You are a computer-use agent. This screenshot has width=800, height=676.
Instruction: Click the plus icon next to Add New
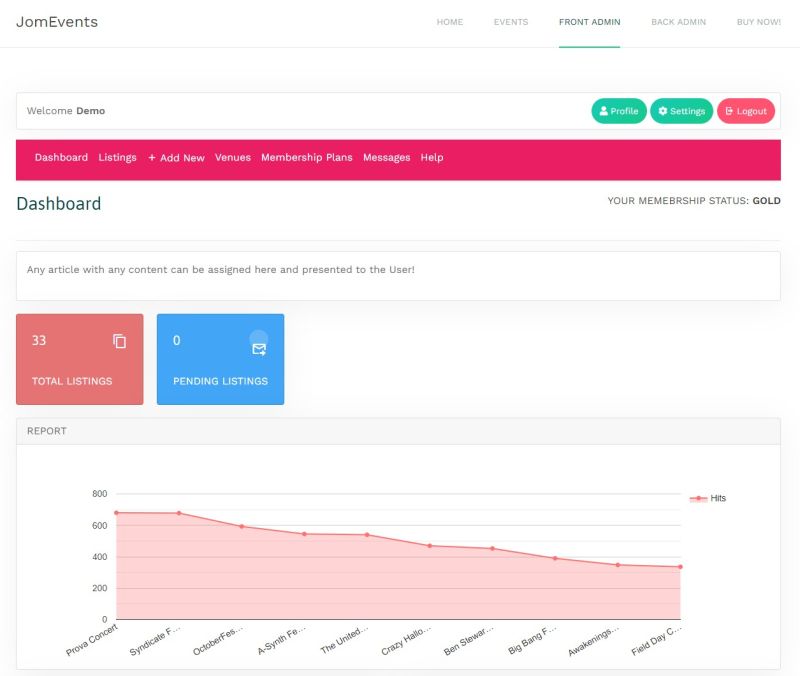pos(151,158)
